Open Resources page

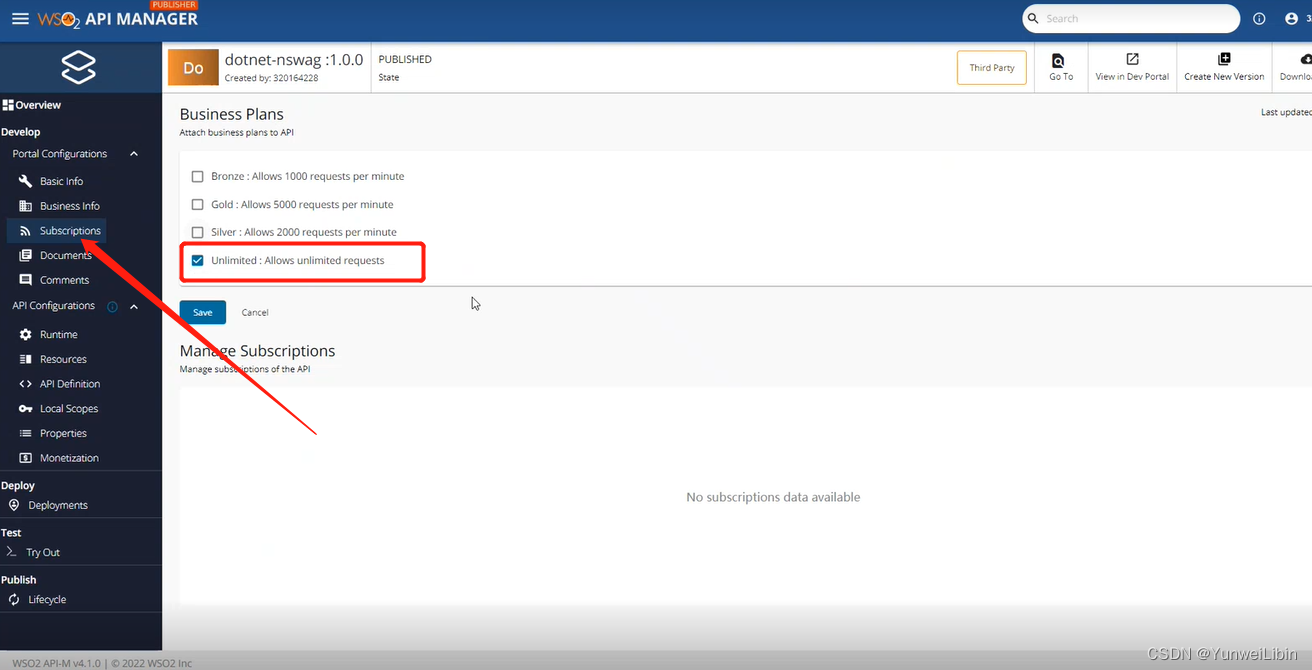coord(63,359)
